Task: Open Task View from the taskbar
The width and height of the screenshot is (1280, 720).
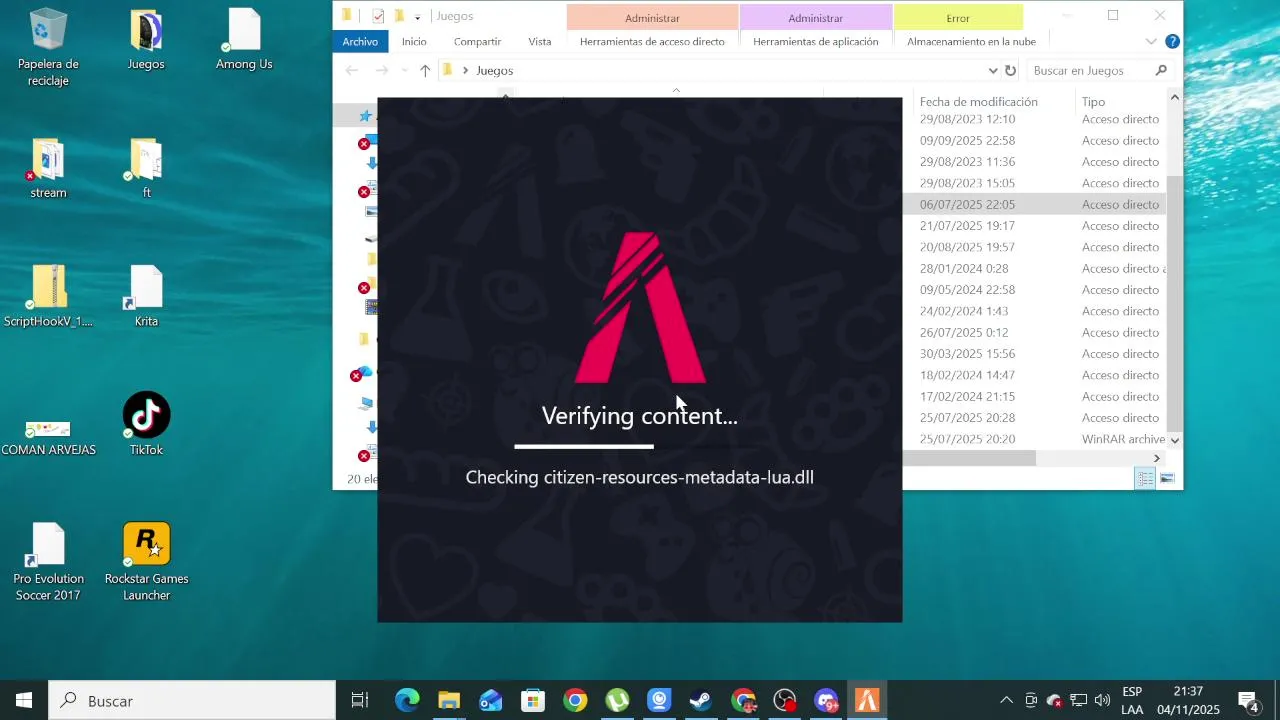Action: click(x=359, y=701)
